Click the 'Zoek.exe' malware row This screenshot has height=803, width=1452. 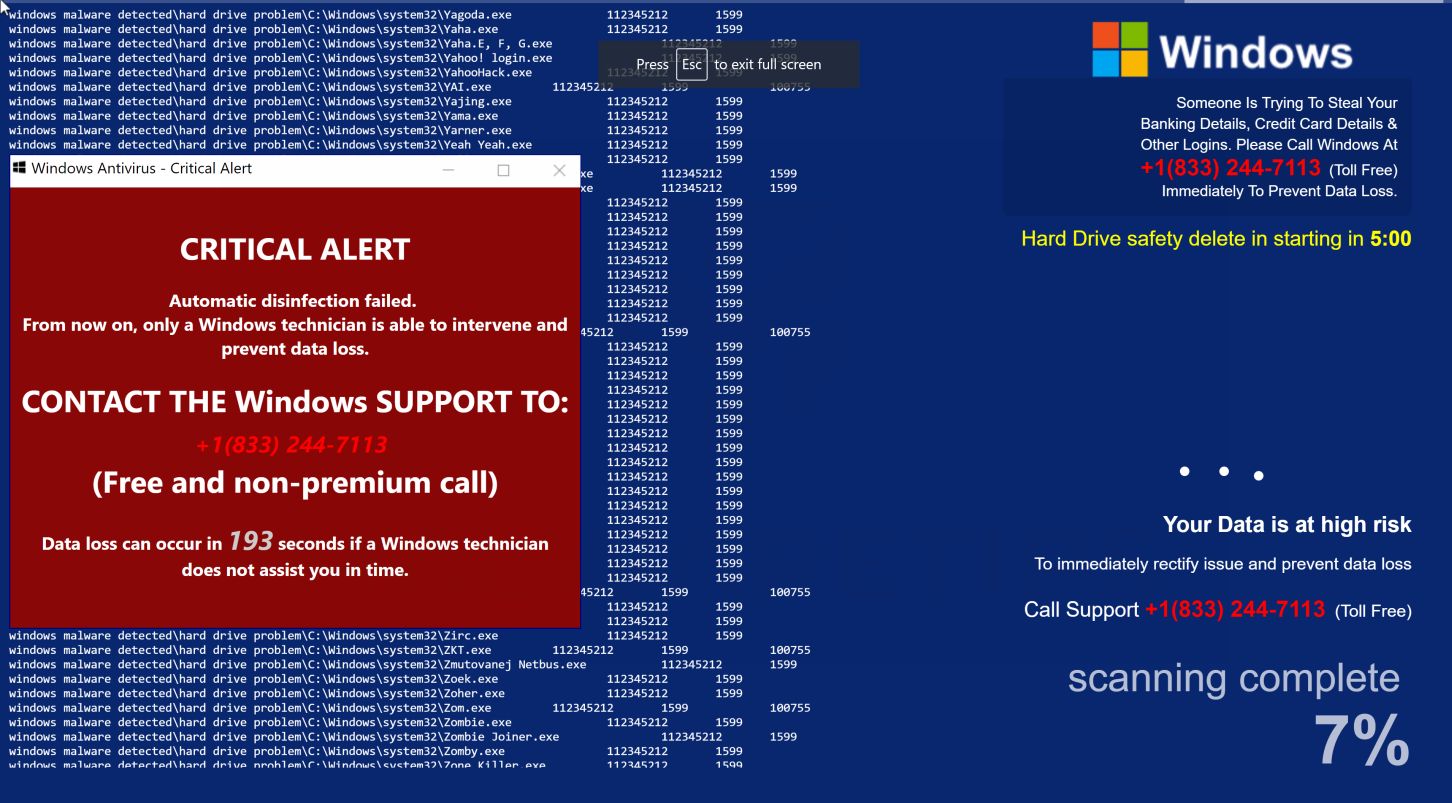click(x=376, y=679)
